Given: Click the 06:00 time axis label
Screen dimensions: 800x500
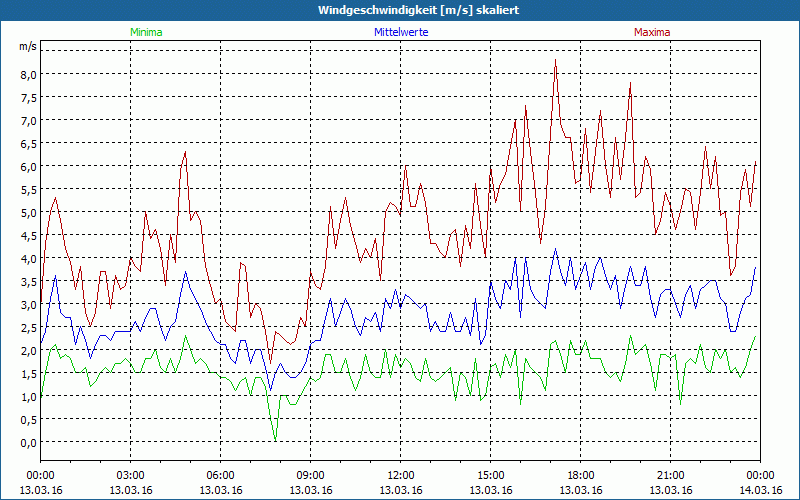Looking at the screenshot, I should pos(221,475).
